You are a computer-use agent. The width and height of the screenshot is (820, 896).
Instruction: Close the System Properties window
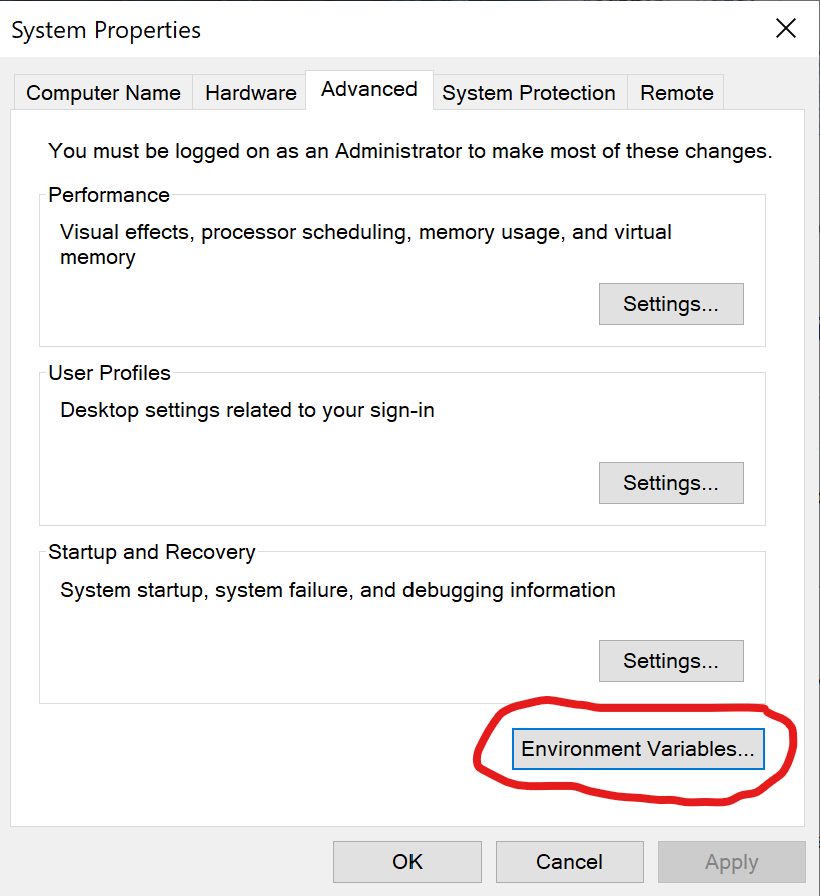point(786,29)
